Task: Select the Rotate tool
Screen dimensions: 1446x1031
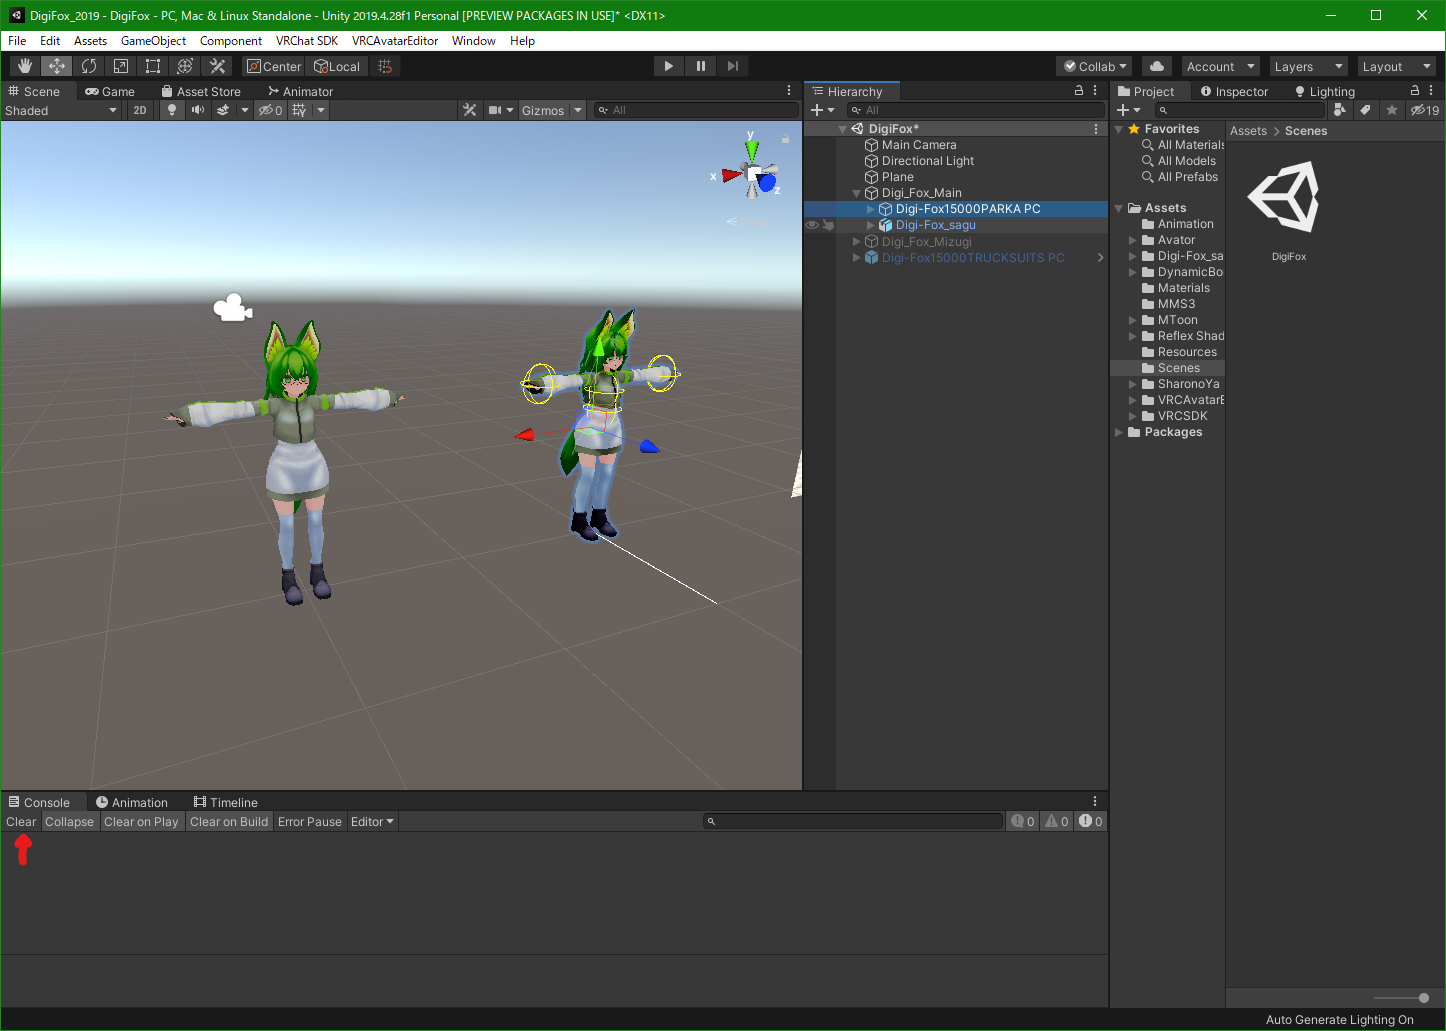Action: coord(89,66)
